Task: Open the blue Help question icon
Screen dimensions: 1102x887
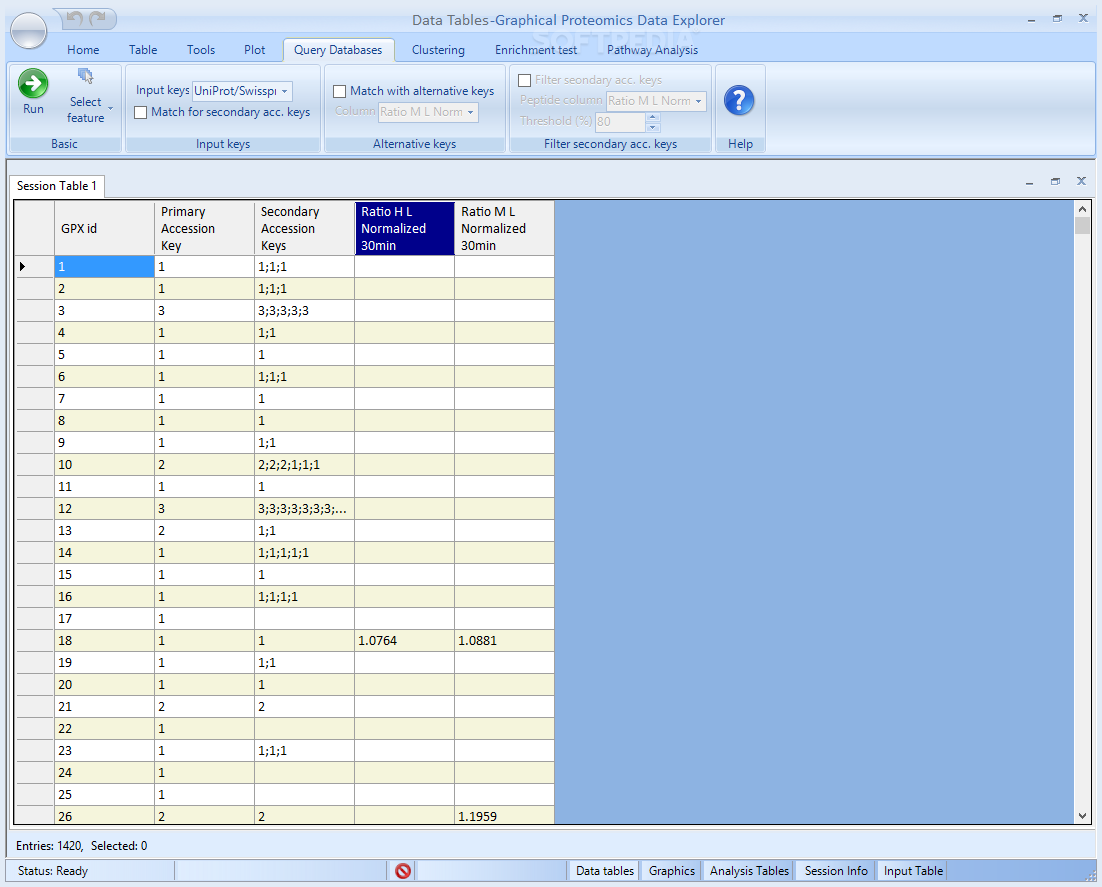Action: click(739, 101)
